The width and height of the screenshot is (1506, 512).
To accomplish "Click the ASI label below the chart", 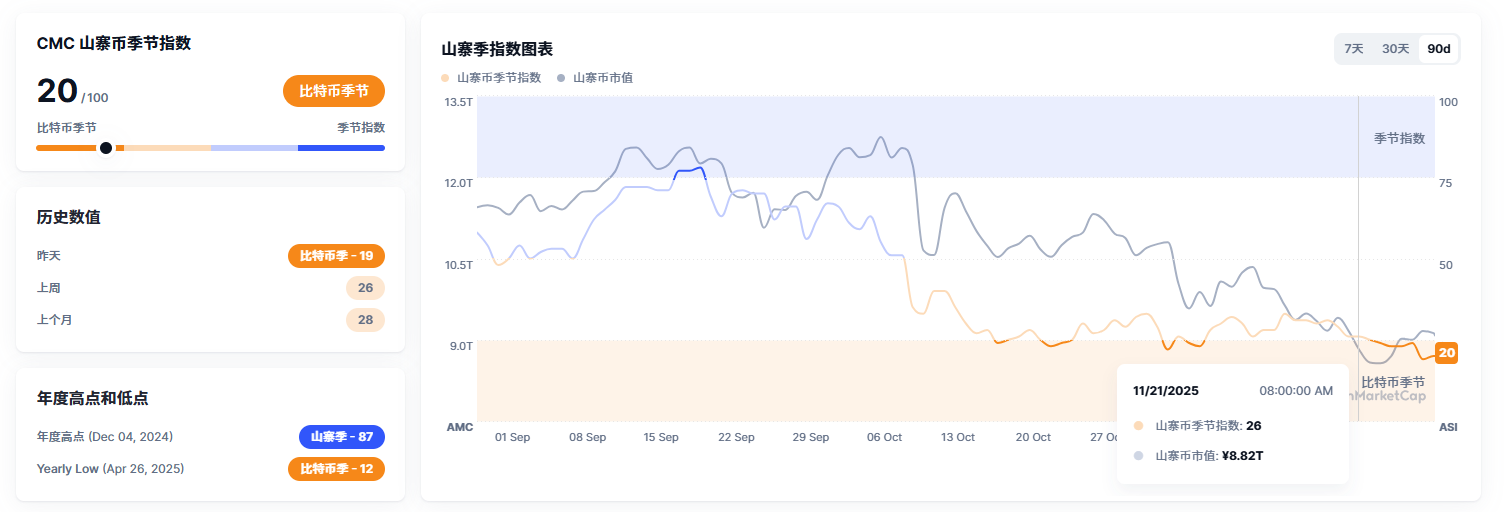I will [x=1448, y=427].
